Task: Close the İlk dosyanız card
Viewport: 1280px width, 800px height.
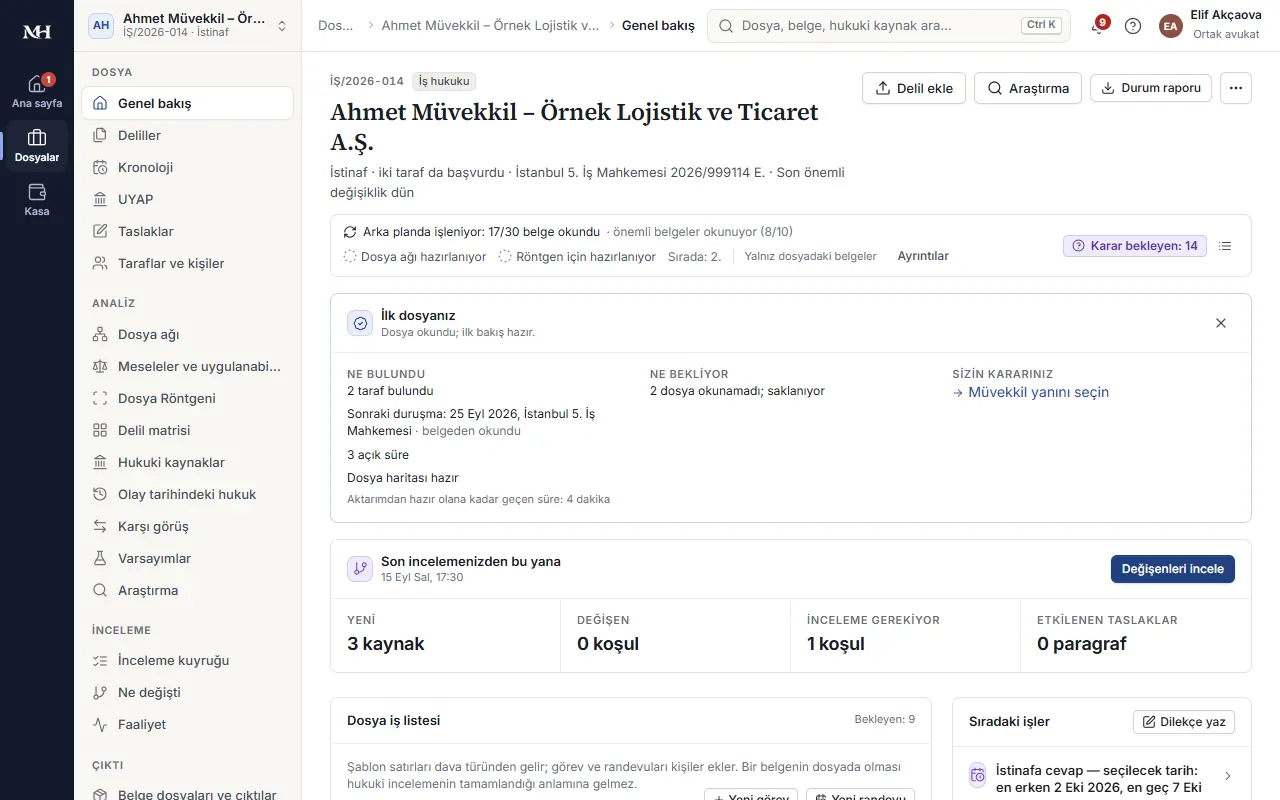Action: (x=1221, y=323)
